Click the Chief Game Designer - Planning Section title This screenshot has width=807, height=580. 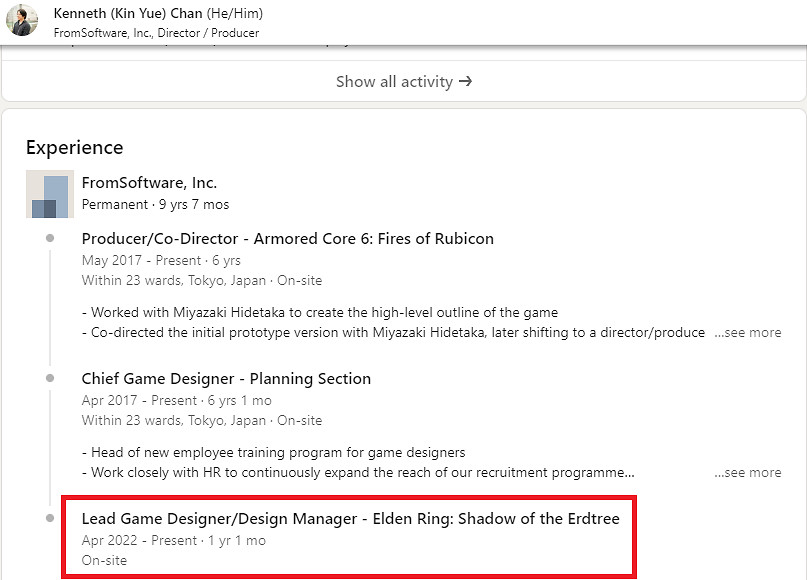[226, 379]
